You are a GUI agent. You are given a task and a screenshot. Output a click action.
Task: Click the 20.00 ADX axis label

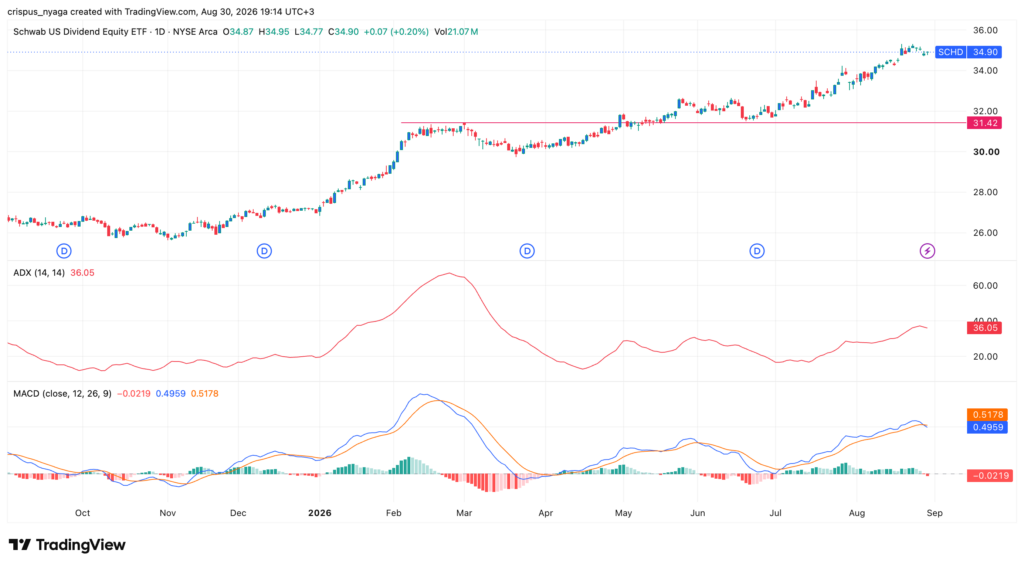(x=985, y=357)
